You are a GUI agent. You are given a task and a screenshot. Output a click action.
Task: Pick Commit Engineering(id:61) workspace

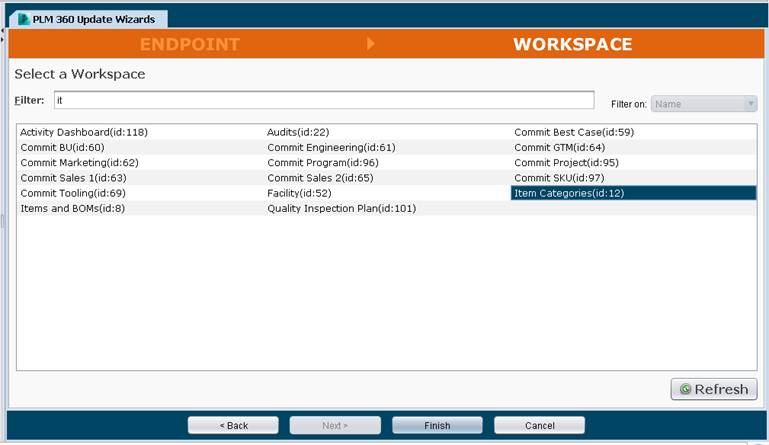[331, 147]
